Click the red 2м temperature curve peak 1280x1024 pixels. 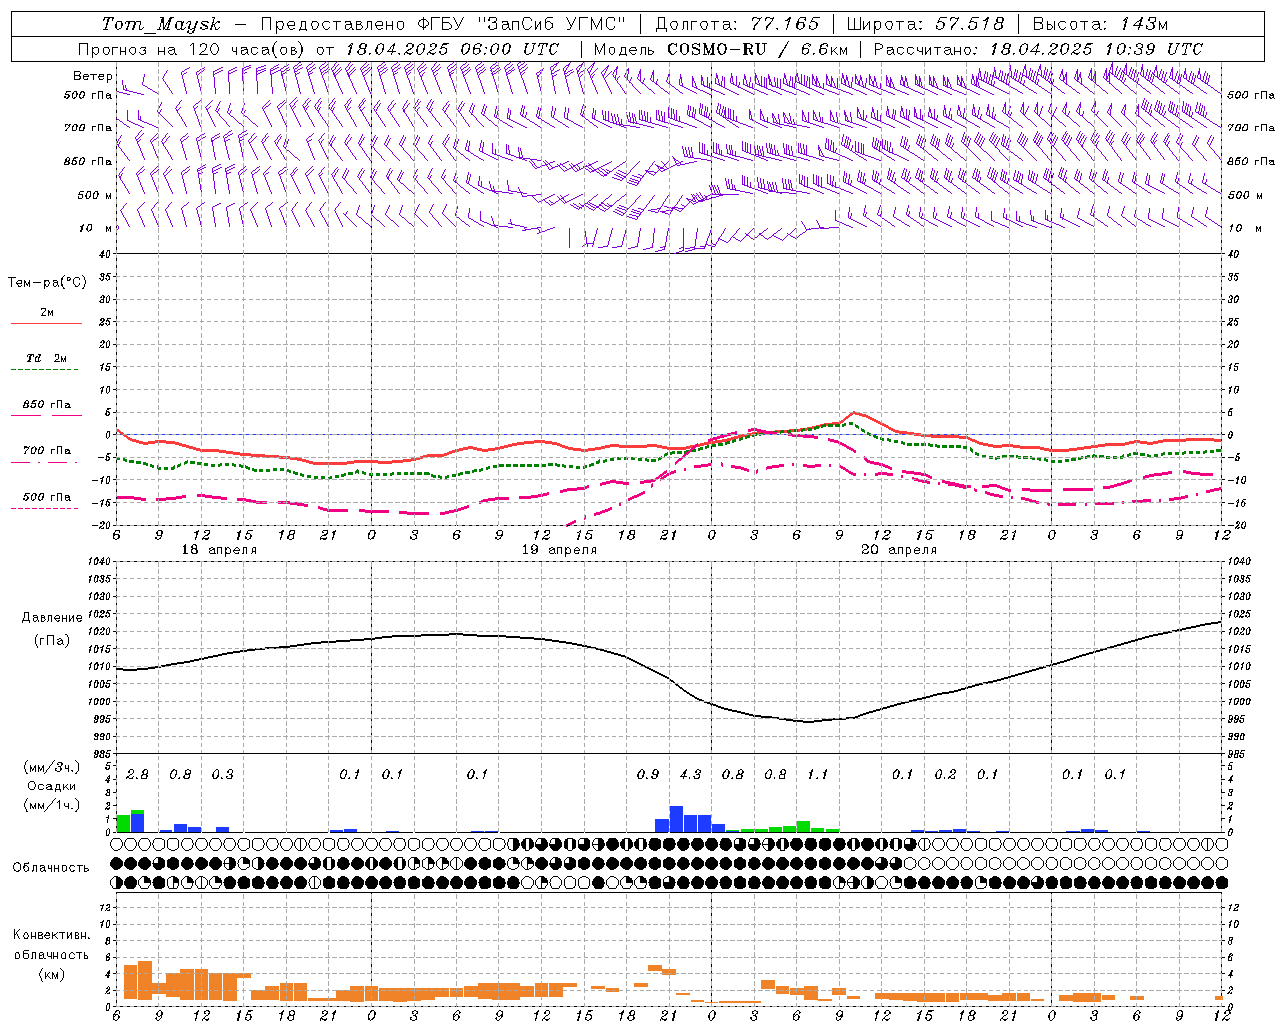point(852,413)
